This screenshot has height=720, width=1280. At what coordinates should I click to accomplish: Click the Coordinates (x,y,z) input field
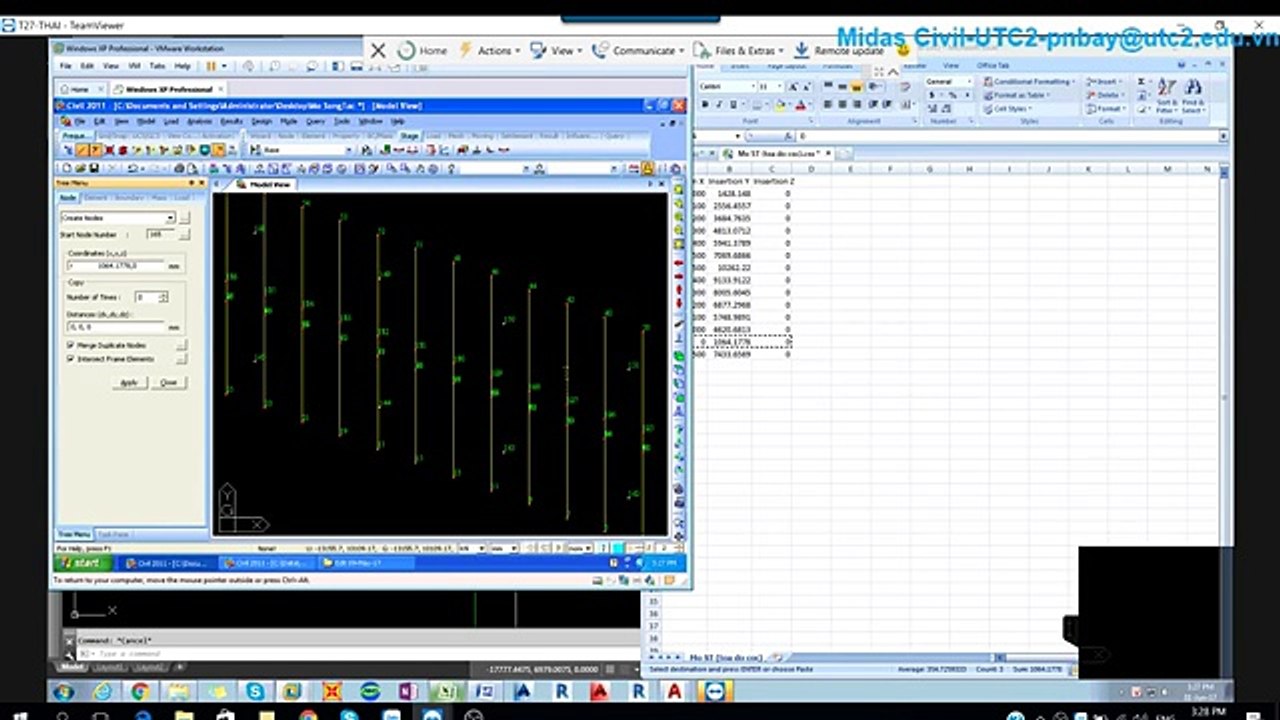(x=116, y=266)
